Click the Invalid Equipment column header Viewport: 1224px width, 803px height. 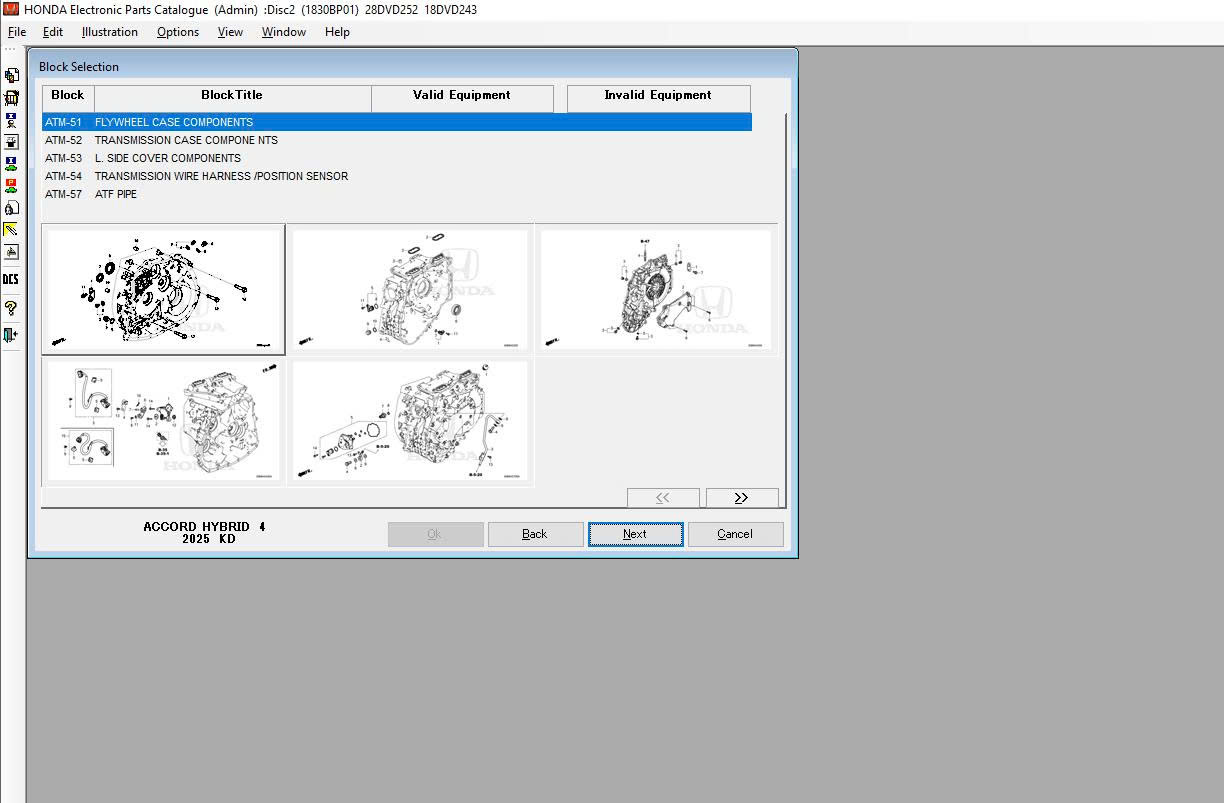pyautogui.click(x=658, y=97)
